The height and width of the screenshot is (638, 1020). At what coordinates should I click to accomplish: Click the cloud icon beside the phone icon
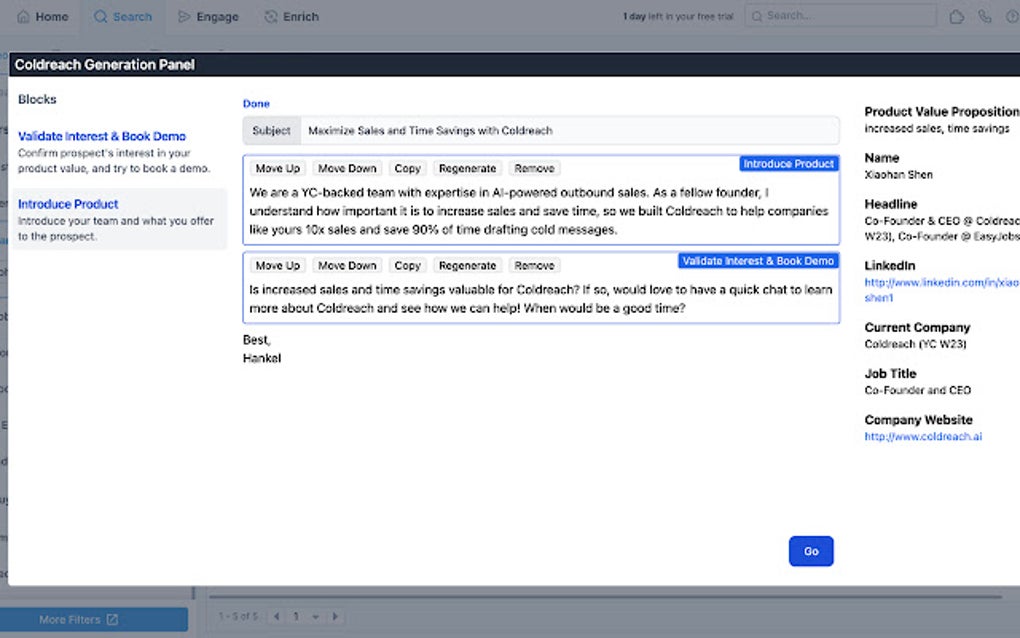click(x=956, y=16)
